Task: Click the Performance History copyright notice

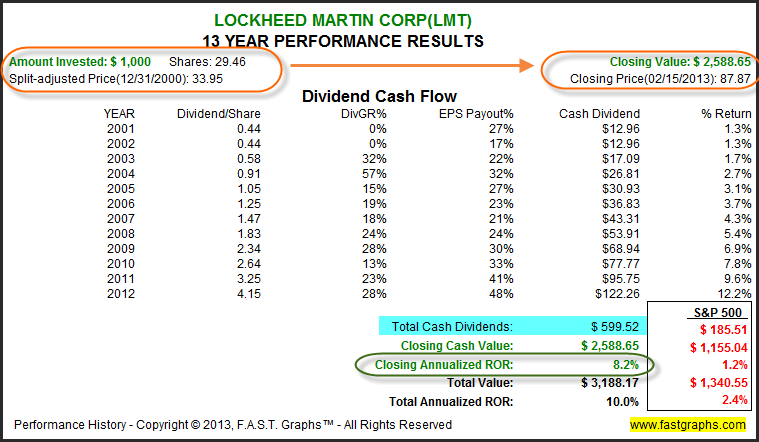Action: (233, 425)
